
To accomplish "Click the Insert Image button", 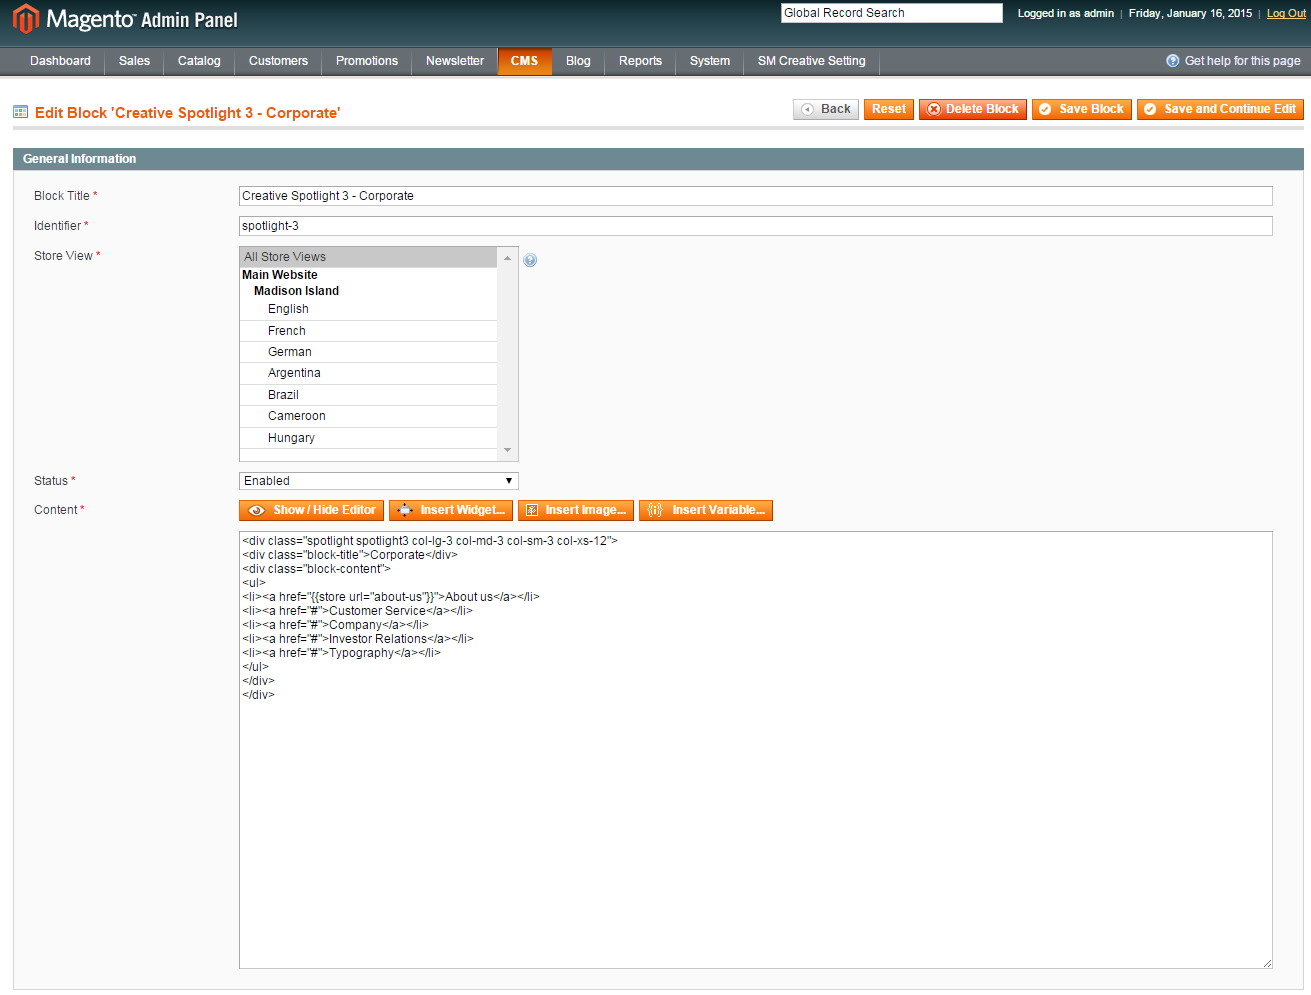I will pyautogui.click(x=576, y=510).
